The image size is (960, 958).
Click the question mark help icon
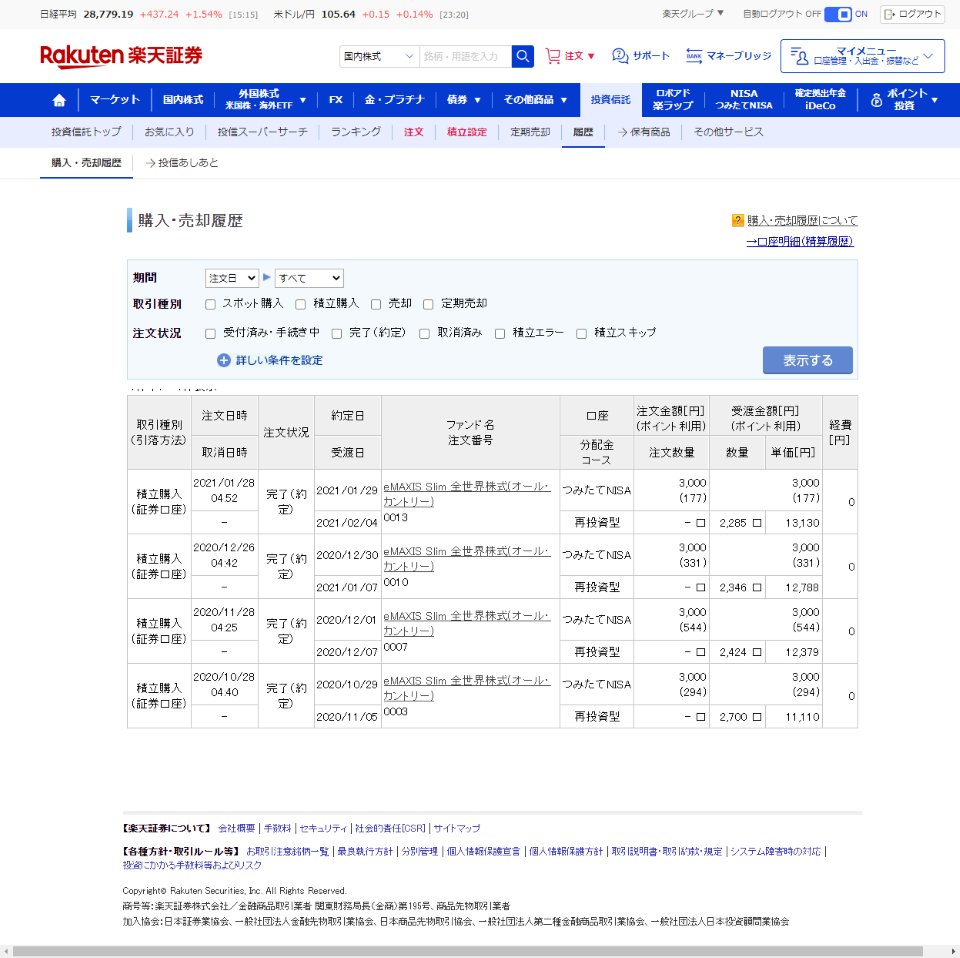tap(737, 220)
